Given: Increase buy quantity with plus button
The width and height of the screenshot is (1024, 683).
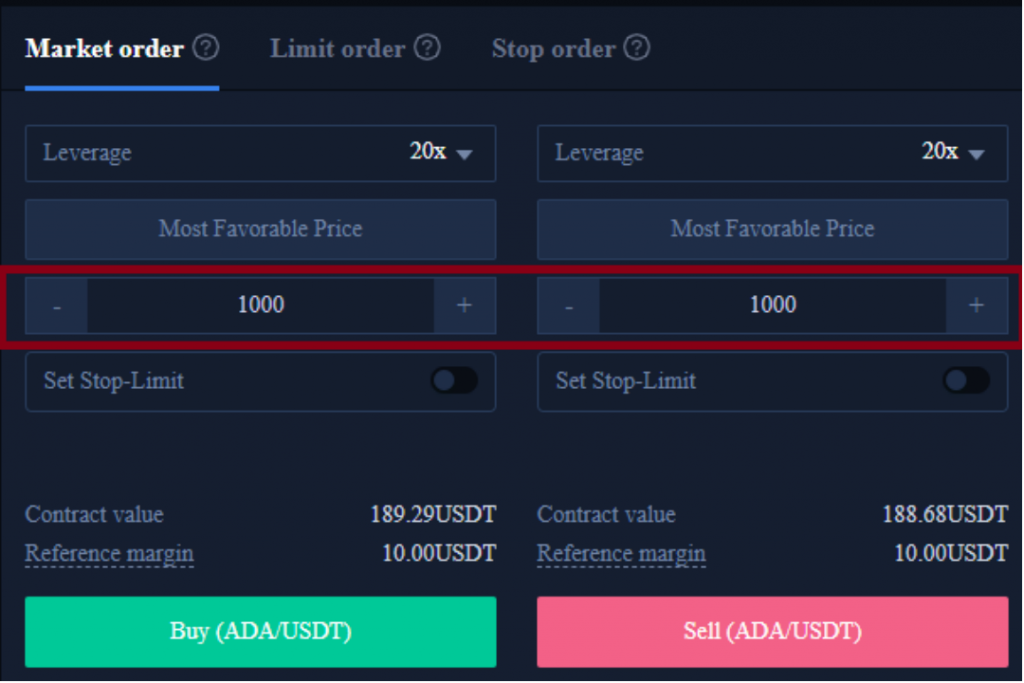Looking at the screenshot, I should click(464, 306).
